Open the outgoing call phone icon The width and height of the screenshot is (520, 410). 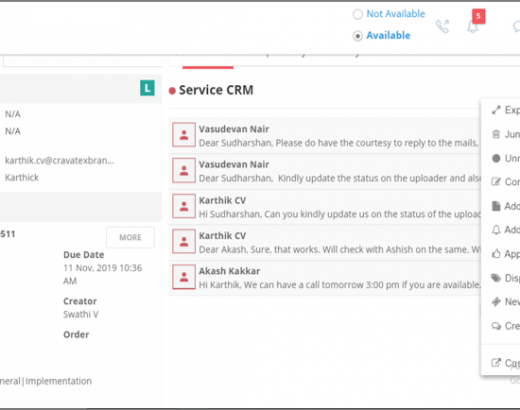coord(443,26)
